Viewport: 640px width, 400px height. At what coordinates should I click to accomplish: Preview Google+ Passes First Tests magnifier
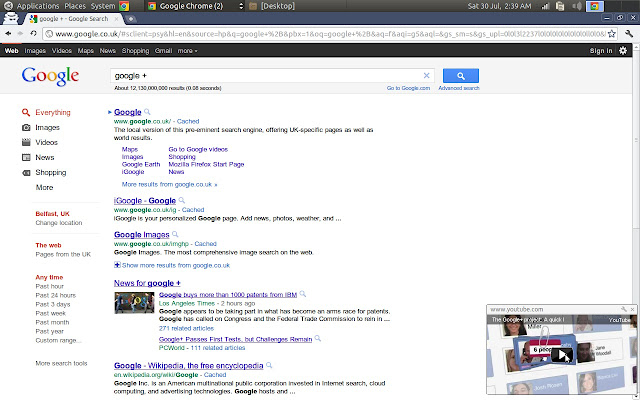pos(318,338)
